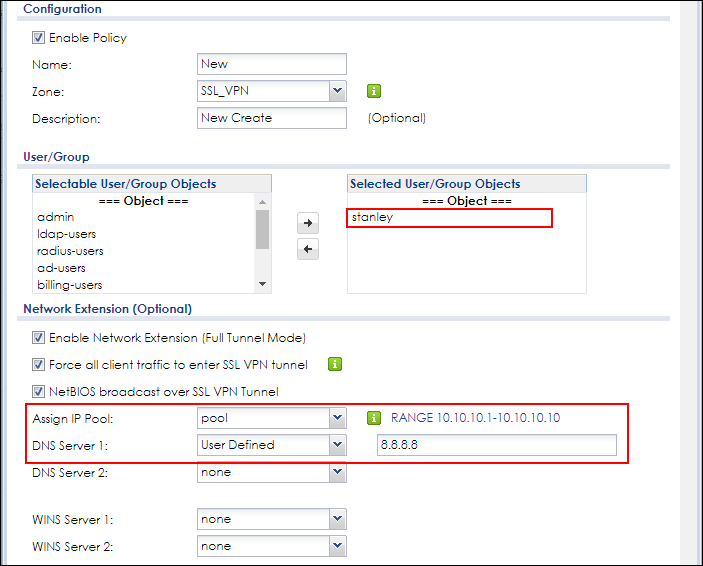
Task: Click the selectable list scroll up arrow
Action: (263, 202)
